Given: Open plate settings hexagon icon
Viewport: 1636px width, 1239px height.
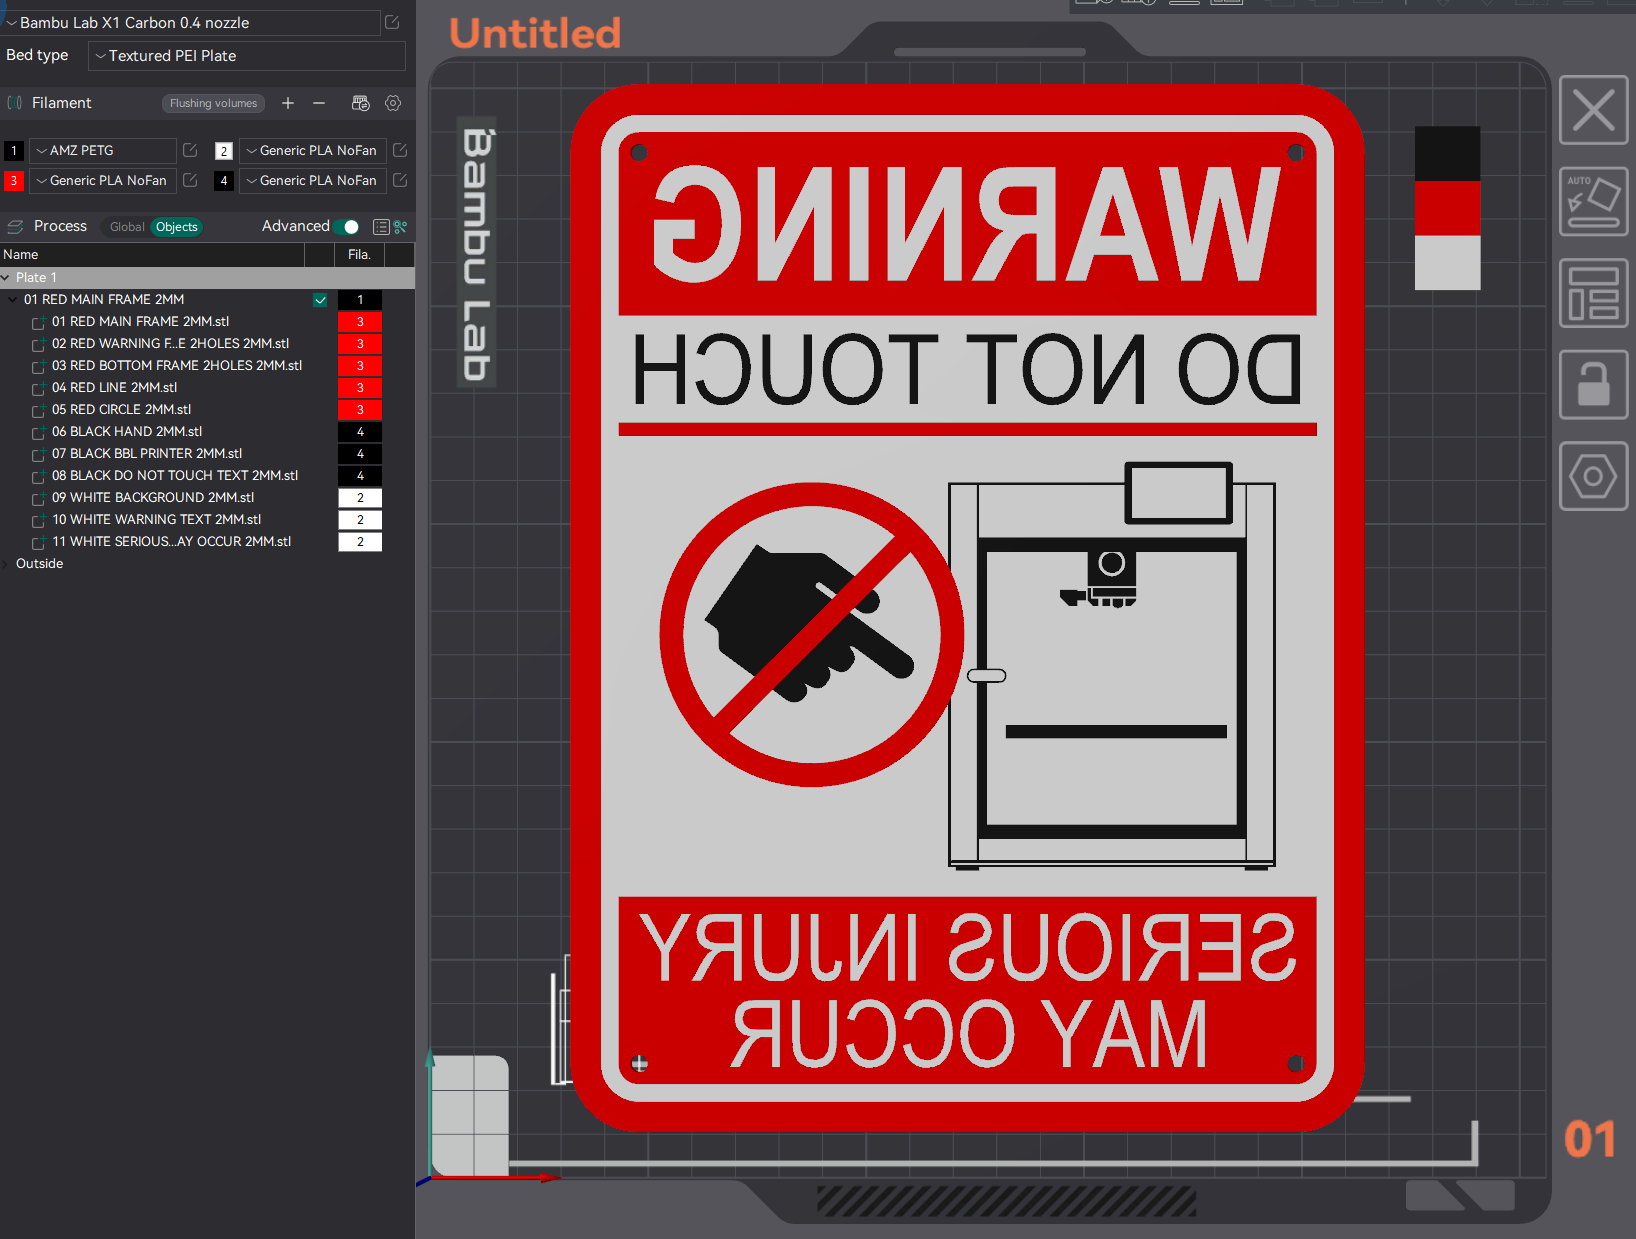Looking at the screenshot, I should coord(1593,476).
